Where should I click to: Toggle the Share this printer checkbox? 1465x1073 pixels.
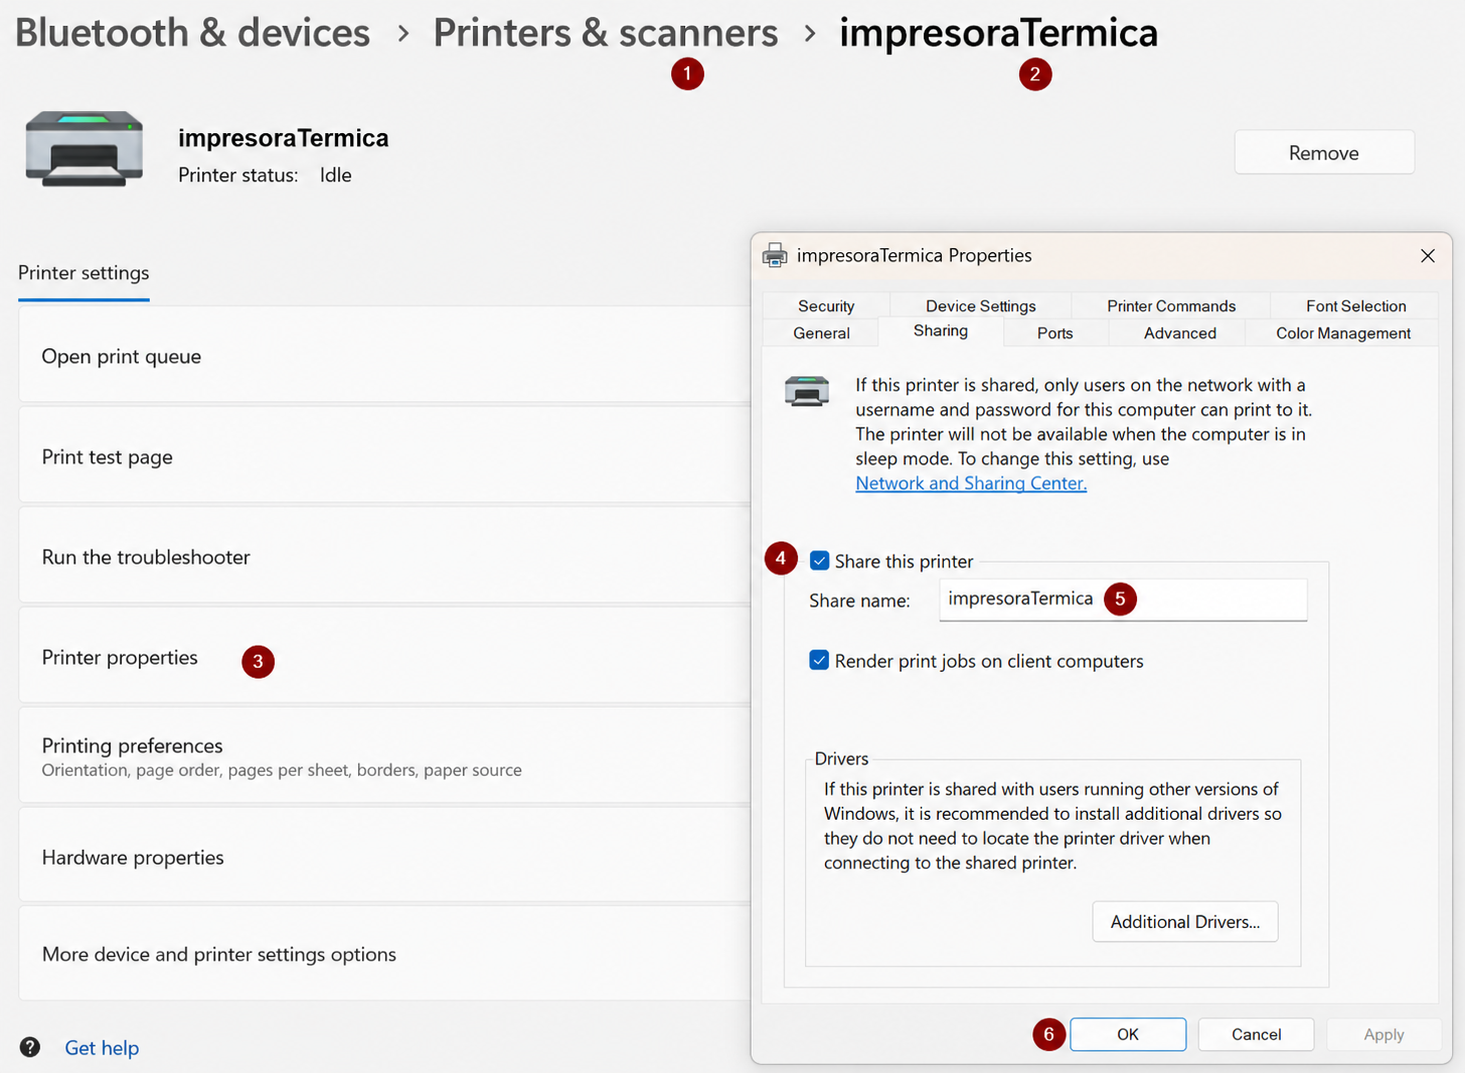(x=819, y=561)
